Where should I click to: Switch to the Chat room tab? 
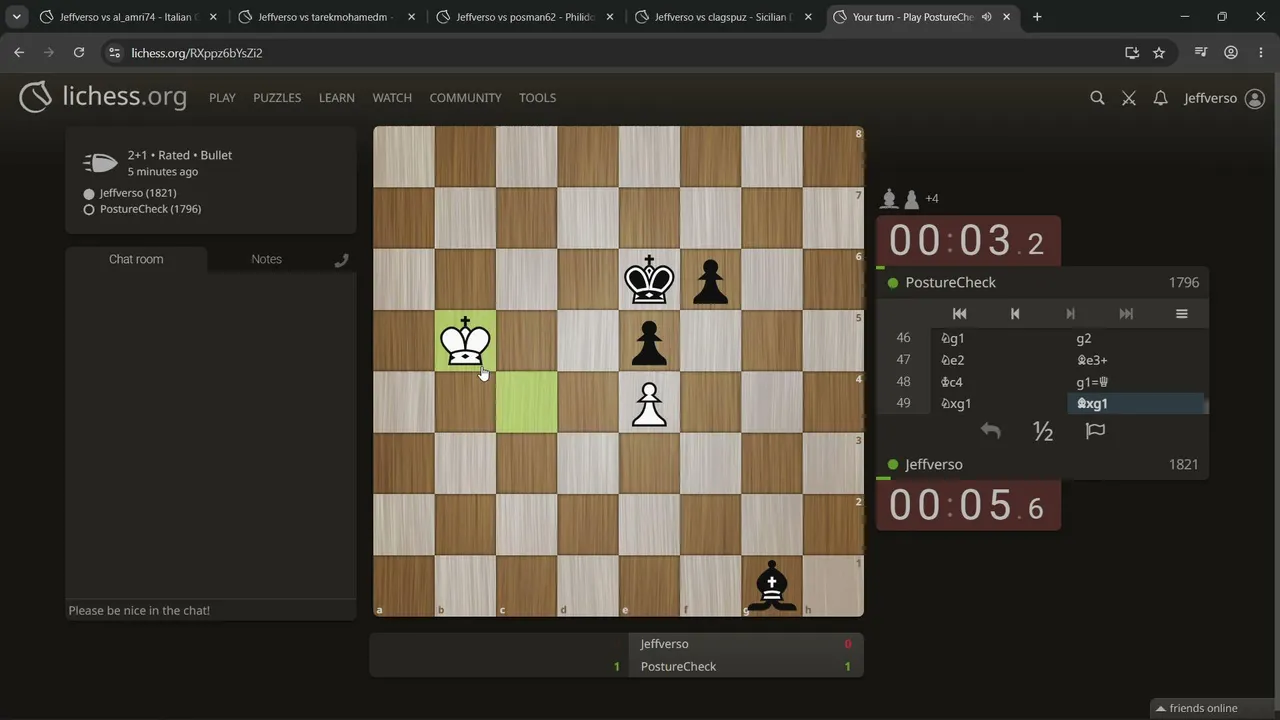(136, 259)
